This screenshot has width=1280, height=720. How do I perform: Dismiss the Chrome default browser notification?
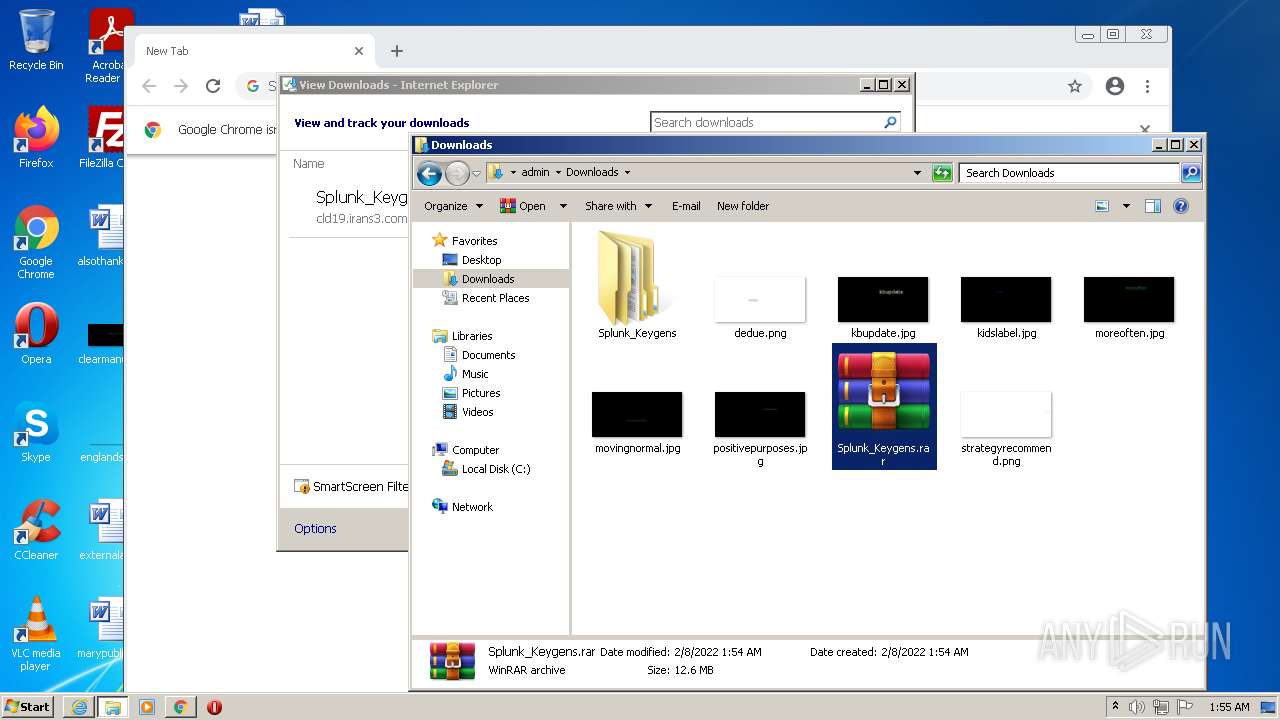coord(1145,129)
